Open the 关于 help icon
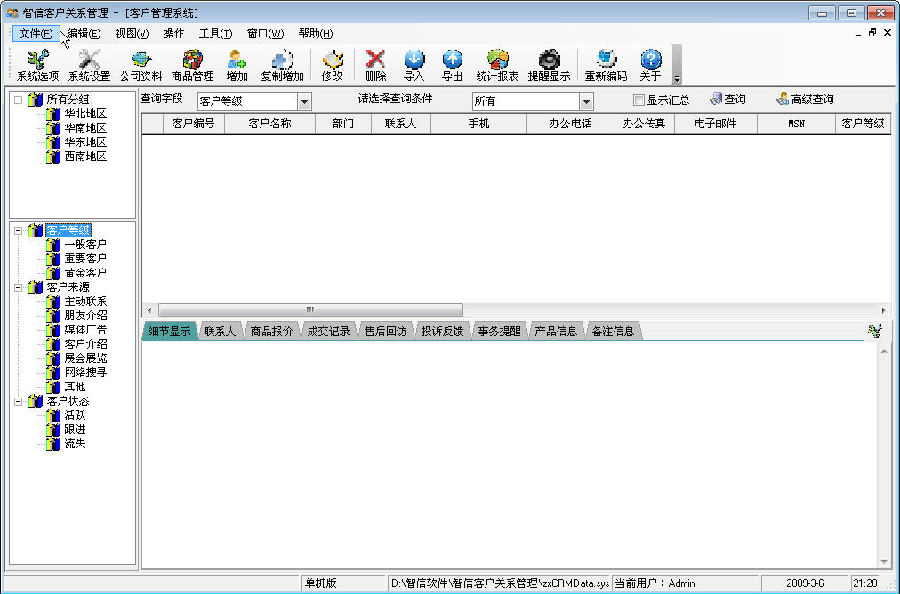 650,65
